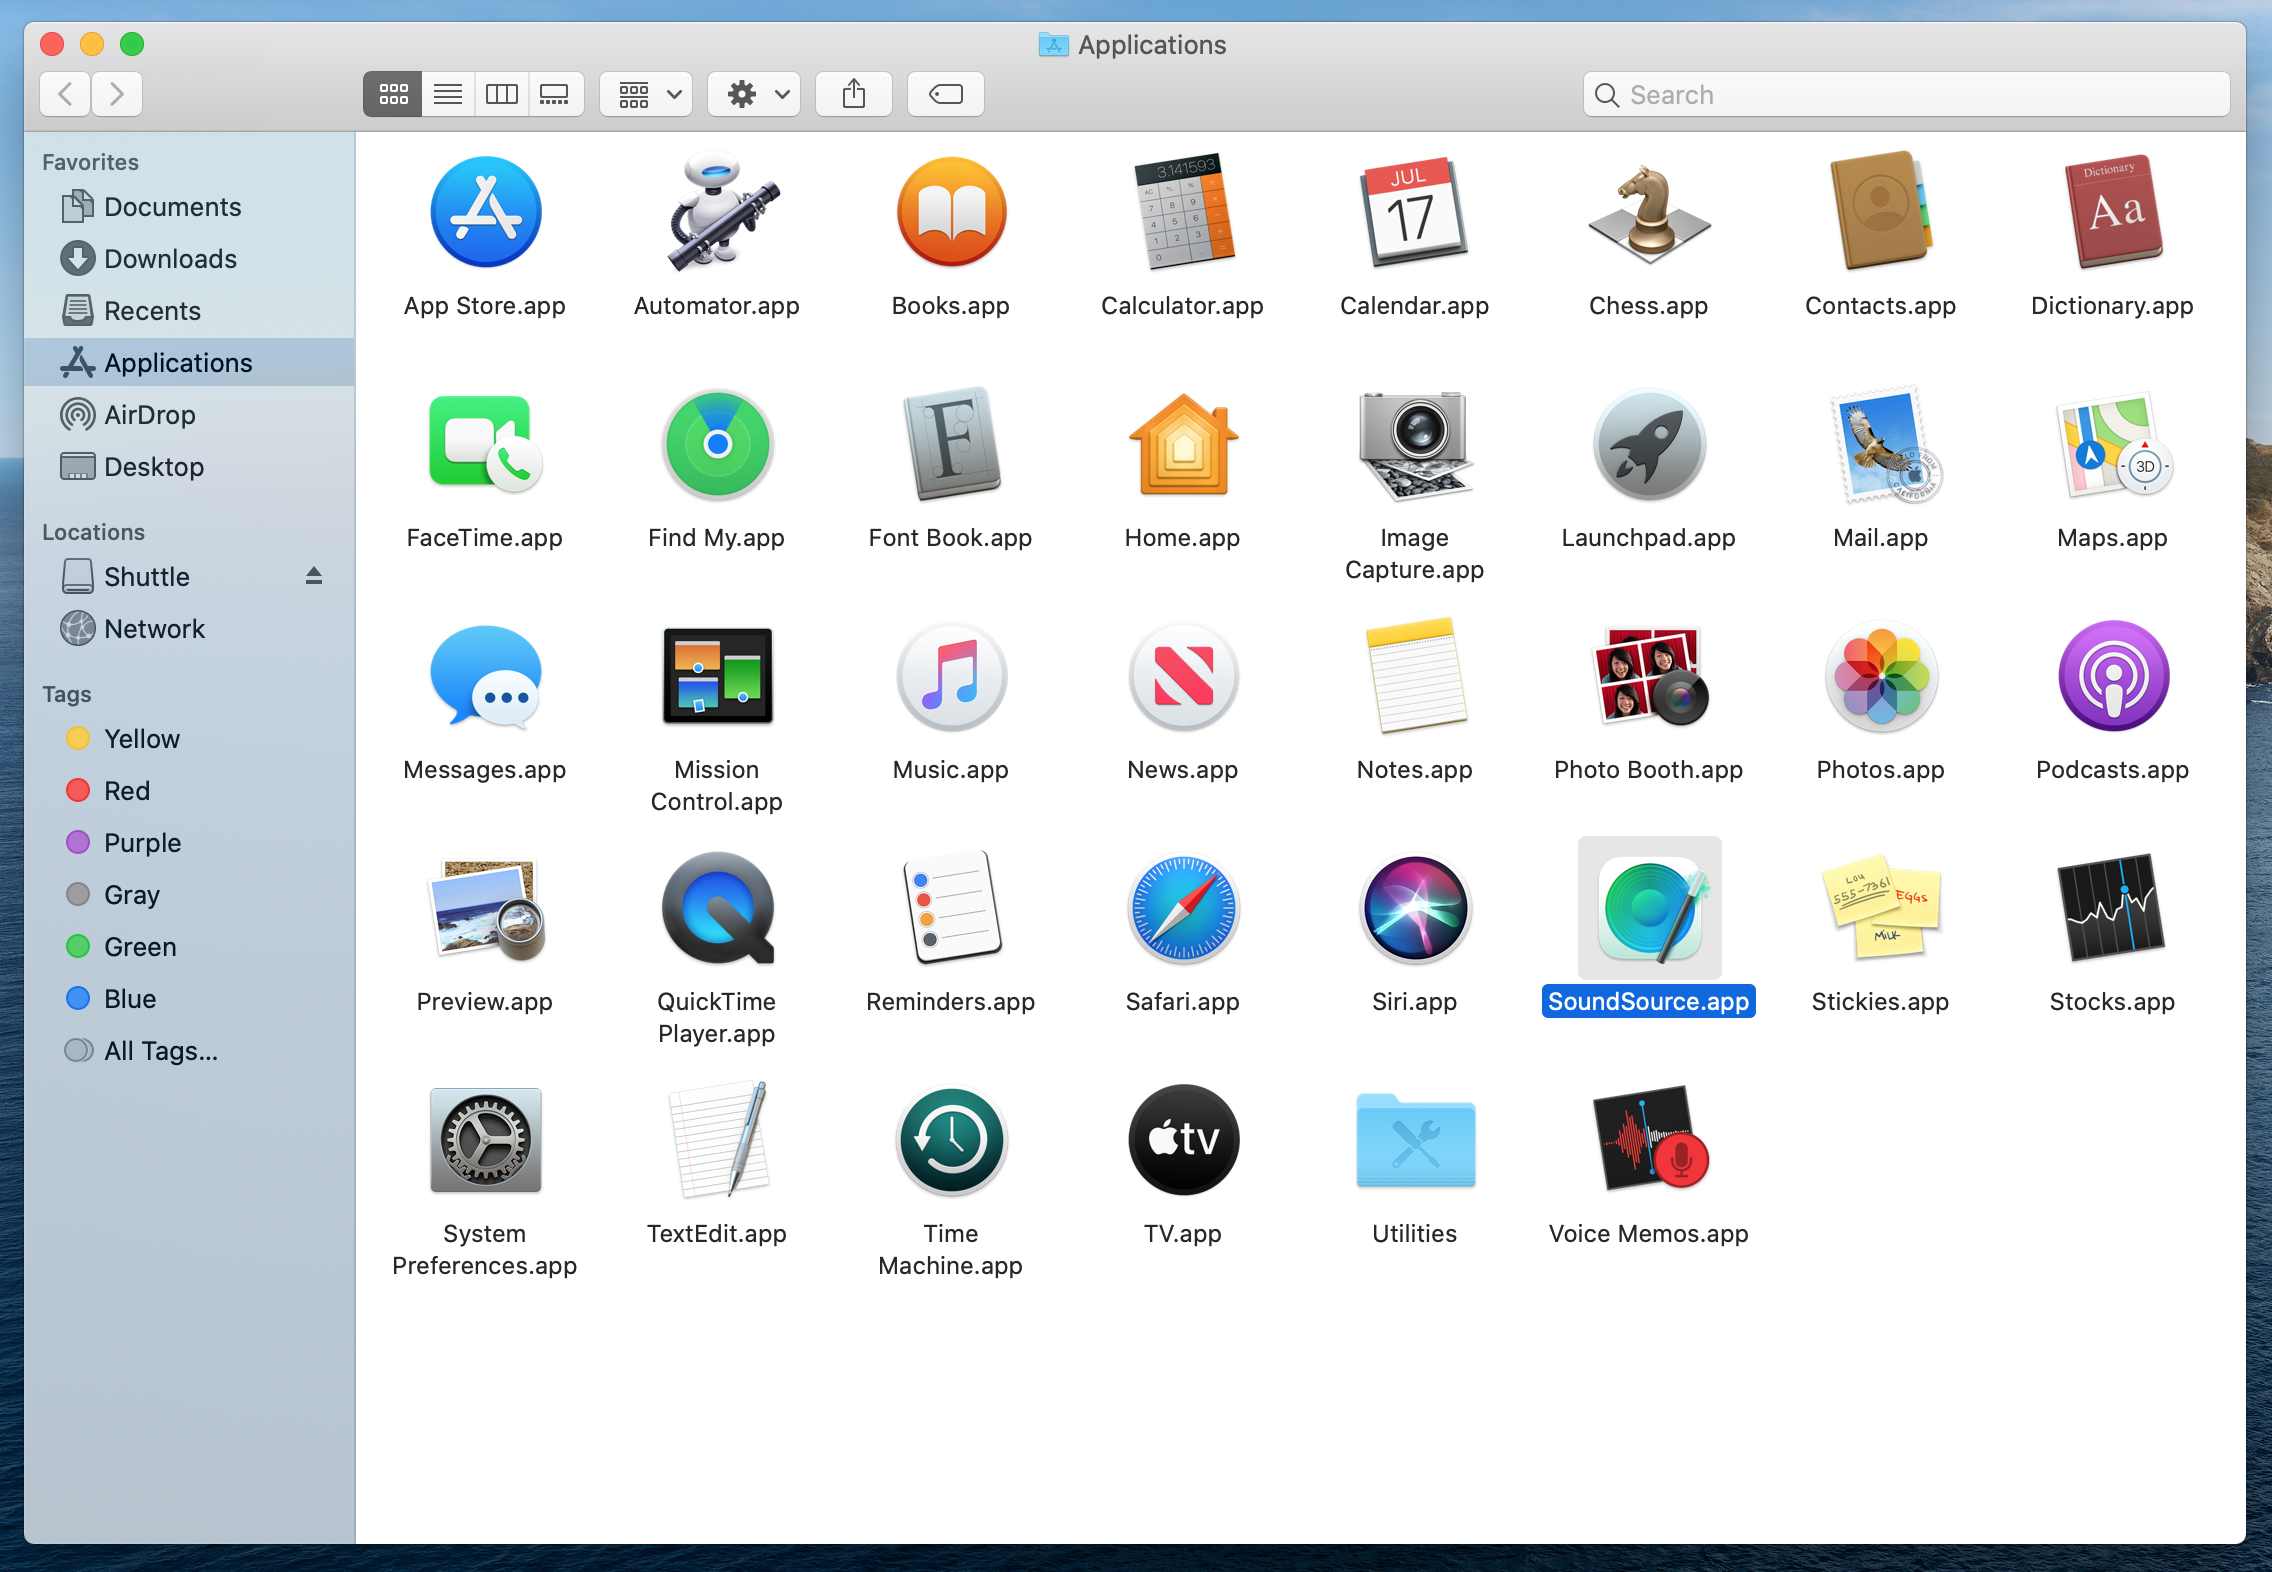Select the FaceTime app icon
Screen dimensions: 2272x1572
click(485, 444)
